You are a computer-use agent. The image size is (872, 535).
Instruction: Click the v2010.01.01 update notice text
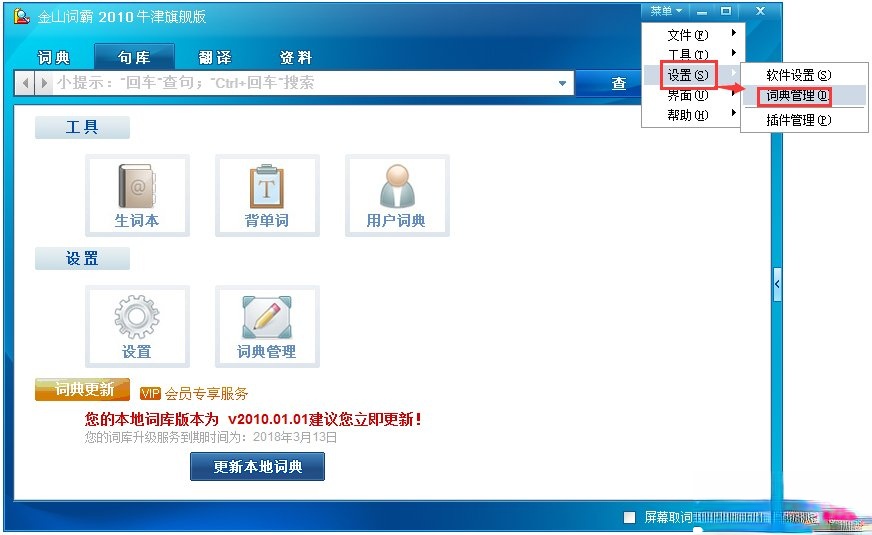[x=253, y=419]
